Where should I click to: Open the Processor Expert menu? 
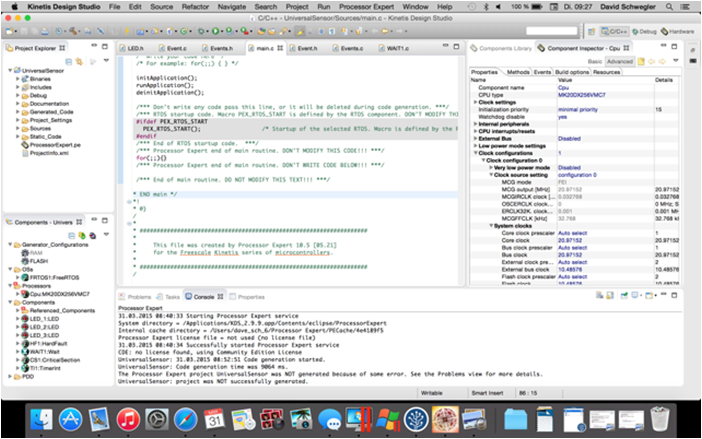(366, 7)
